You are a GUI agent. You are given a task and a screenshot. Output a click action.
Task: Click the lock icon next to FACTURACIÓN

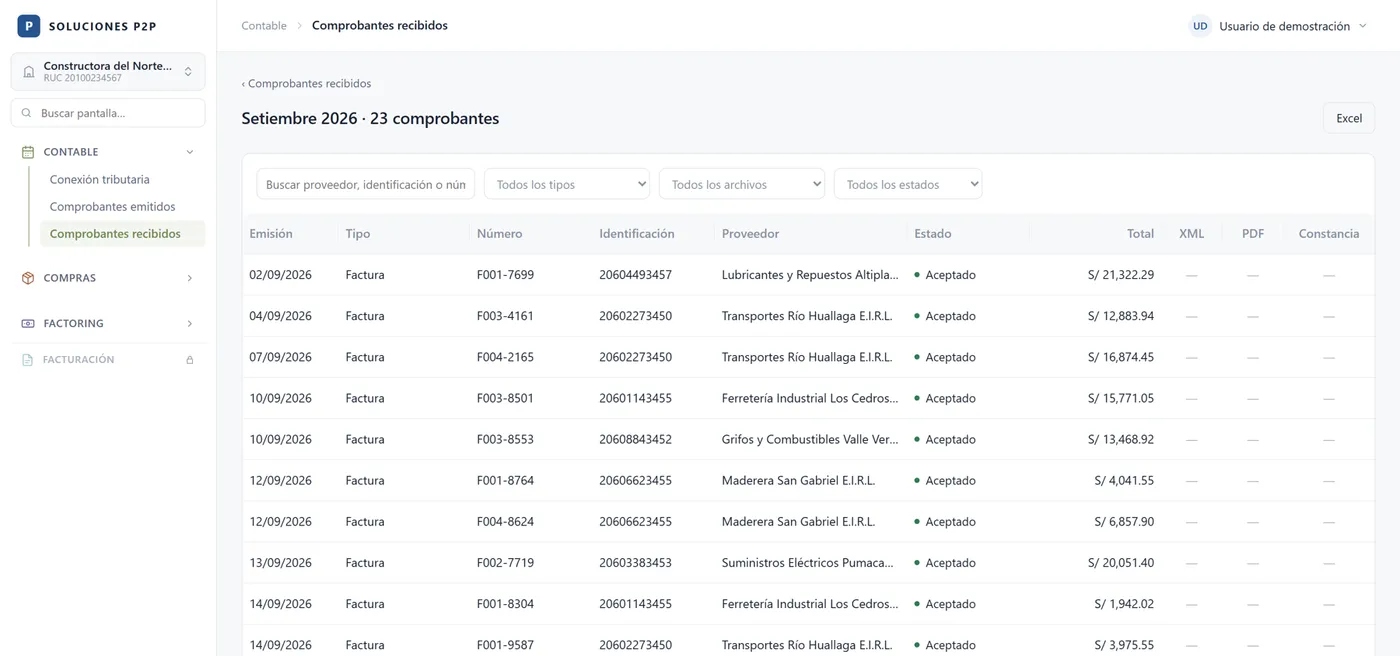click(190, 360)
